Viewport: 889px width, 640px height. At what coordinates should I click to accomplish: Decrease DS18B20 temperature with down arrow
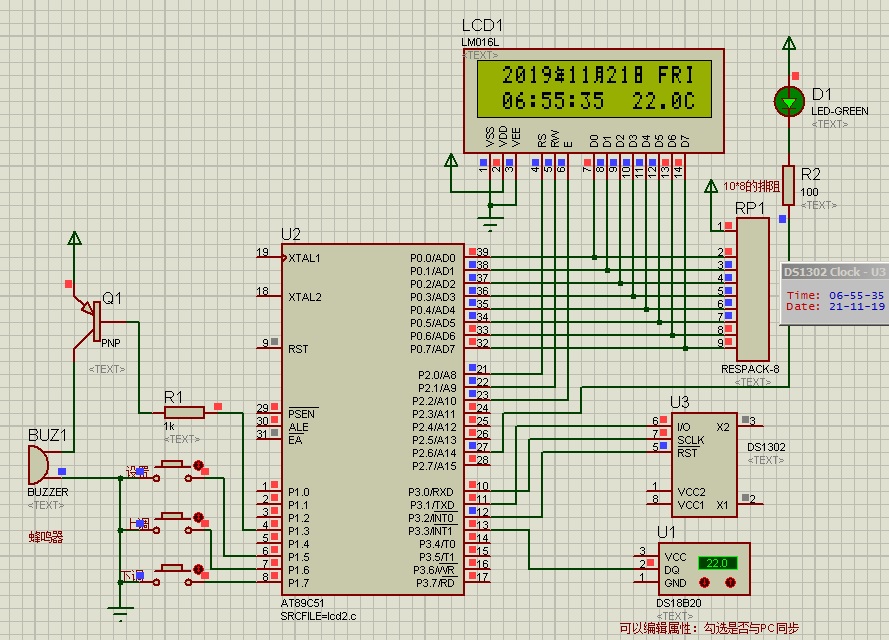click(x=704, y=582)
